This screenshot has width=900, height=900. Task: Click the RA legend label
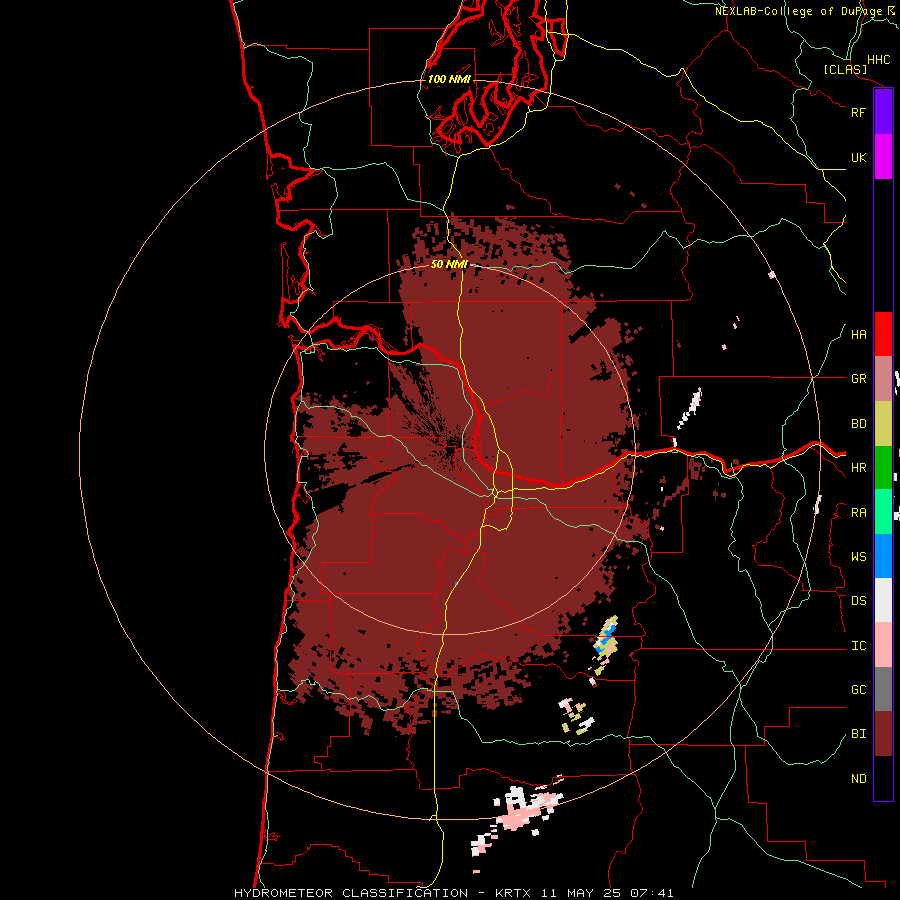(858, 513)
